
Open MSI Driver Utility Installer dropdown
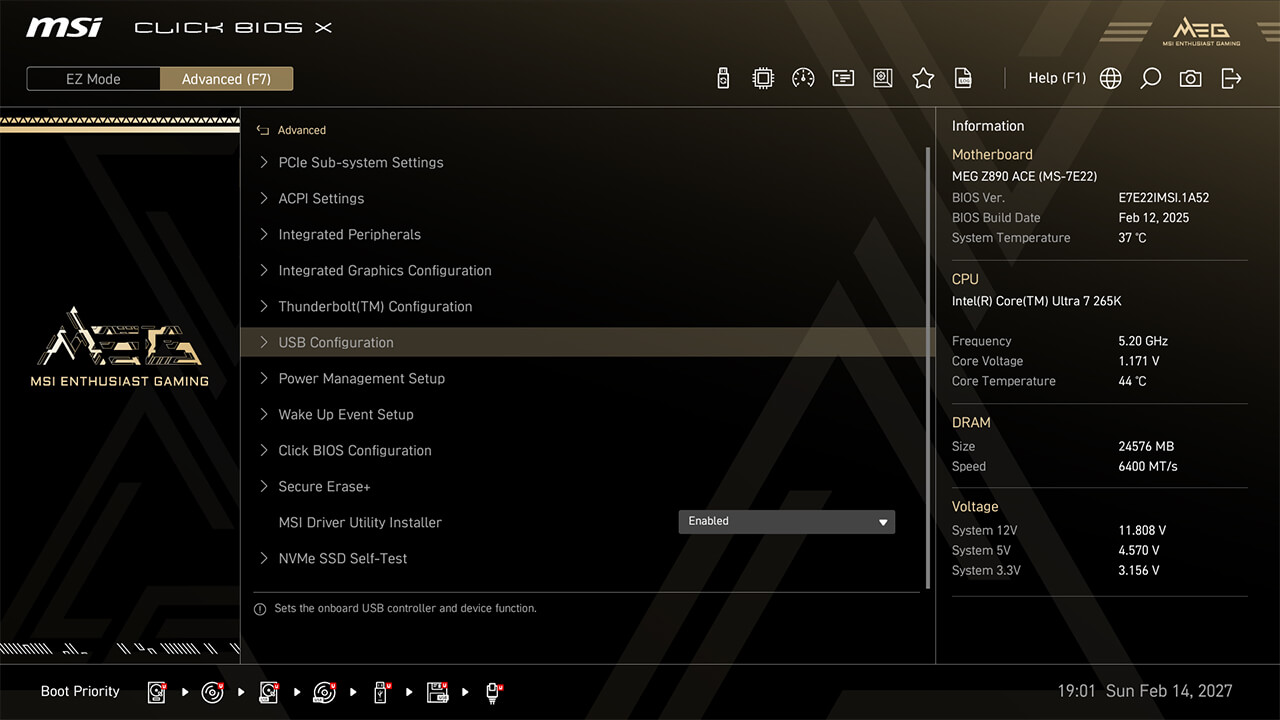pos(786,521)
